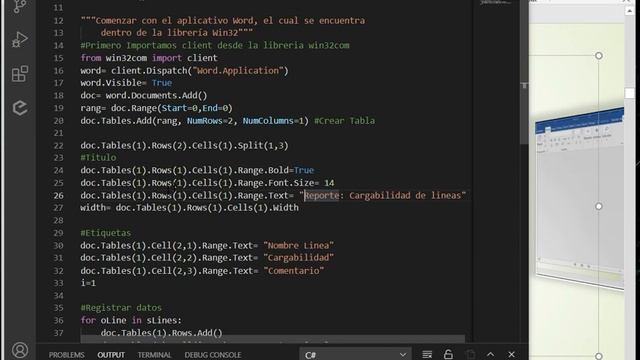This screenshot has width=640, height=360.
Task: Click line number 36 in the gutter
Action: point(58,320)
